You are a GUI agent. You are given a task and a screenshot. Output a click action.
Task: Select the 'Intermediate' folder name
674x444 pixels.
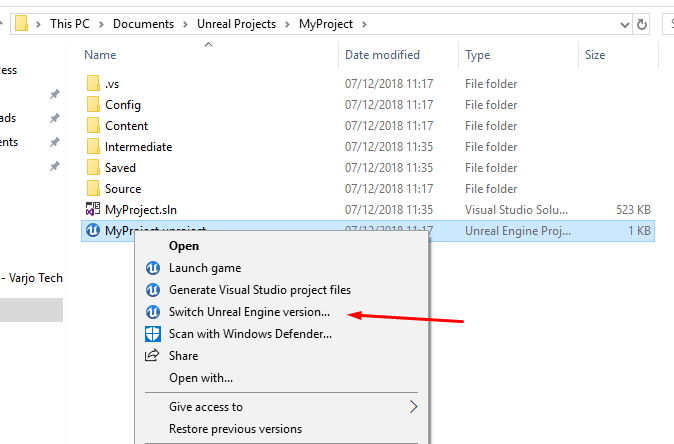138,147
